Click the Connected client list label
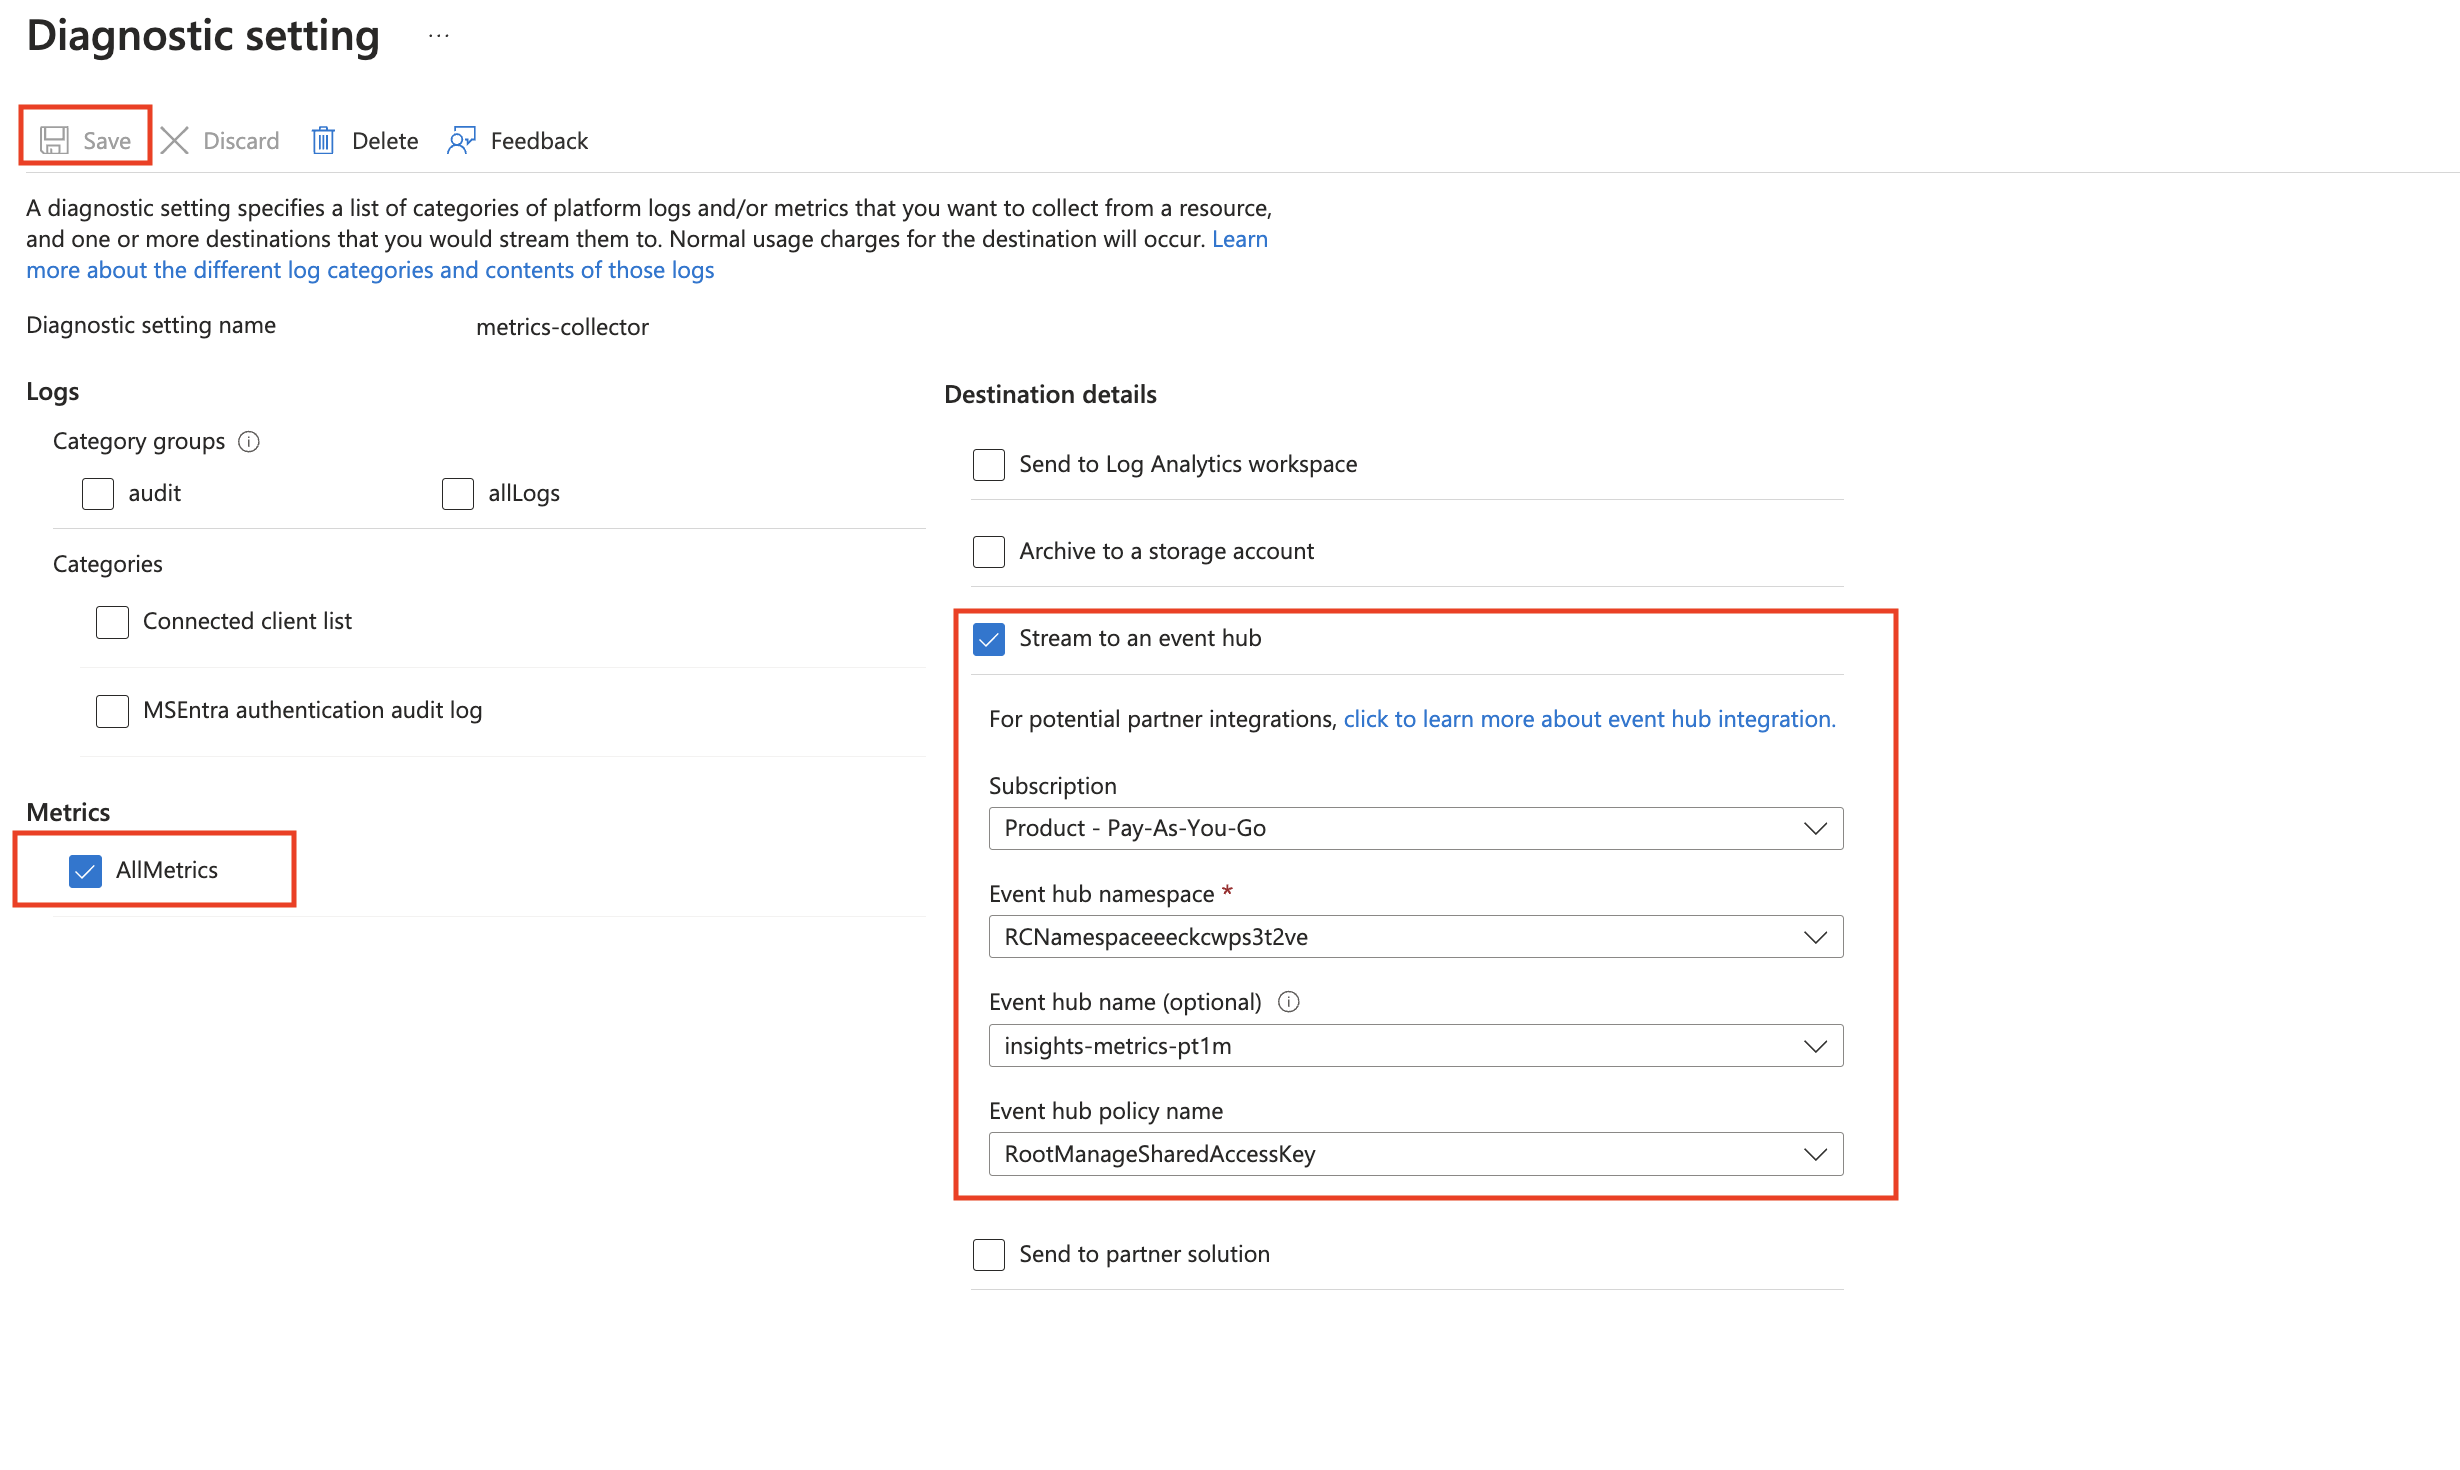 click(247, 621)
